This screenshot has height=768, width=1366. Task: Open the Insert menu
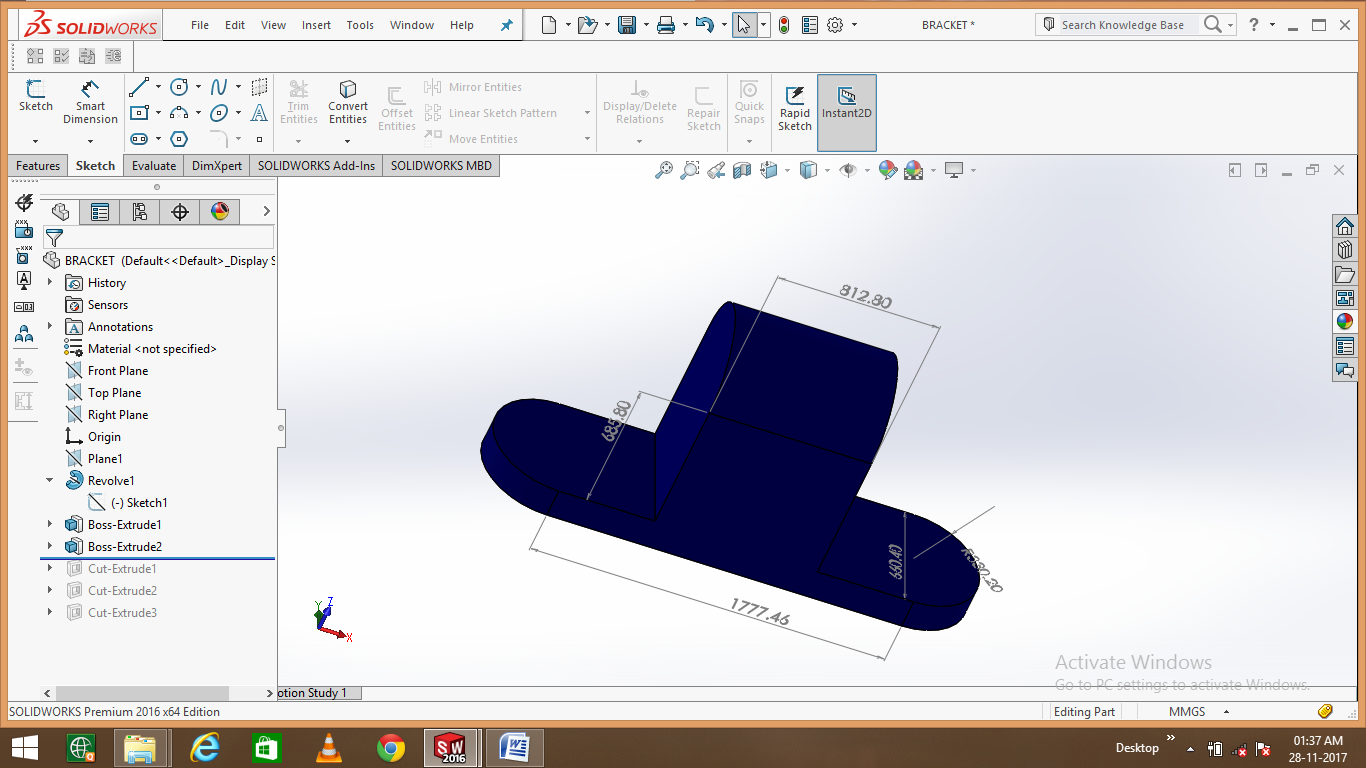316,25
